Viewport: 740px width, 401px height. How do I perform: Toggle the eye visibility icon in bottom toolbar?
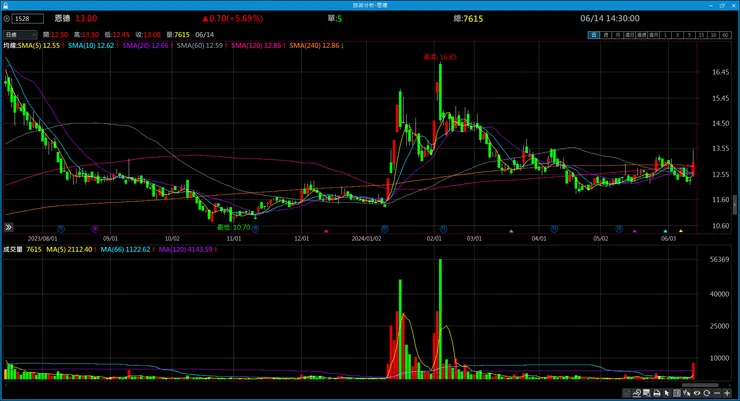697,393
